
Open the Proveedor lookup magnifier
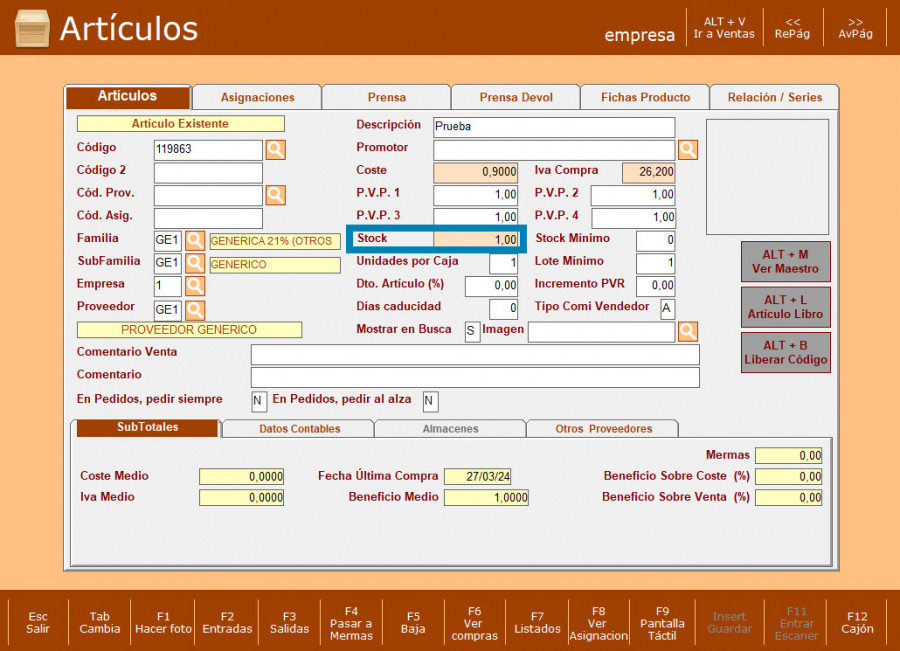tap(195, 310)
